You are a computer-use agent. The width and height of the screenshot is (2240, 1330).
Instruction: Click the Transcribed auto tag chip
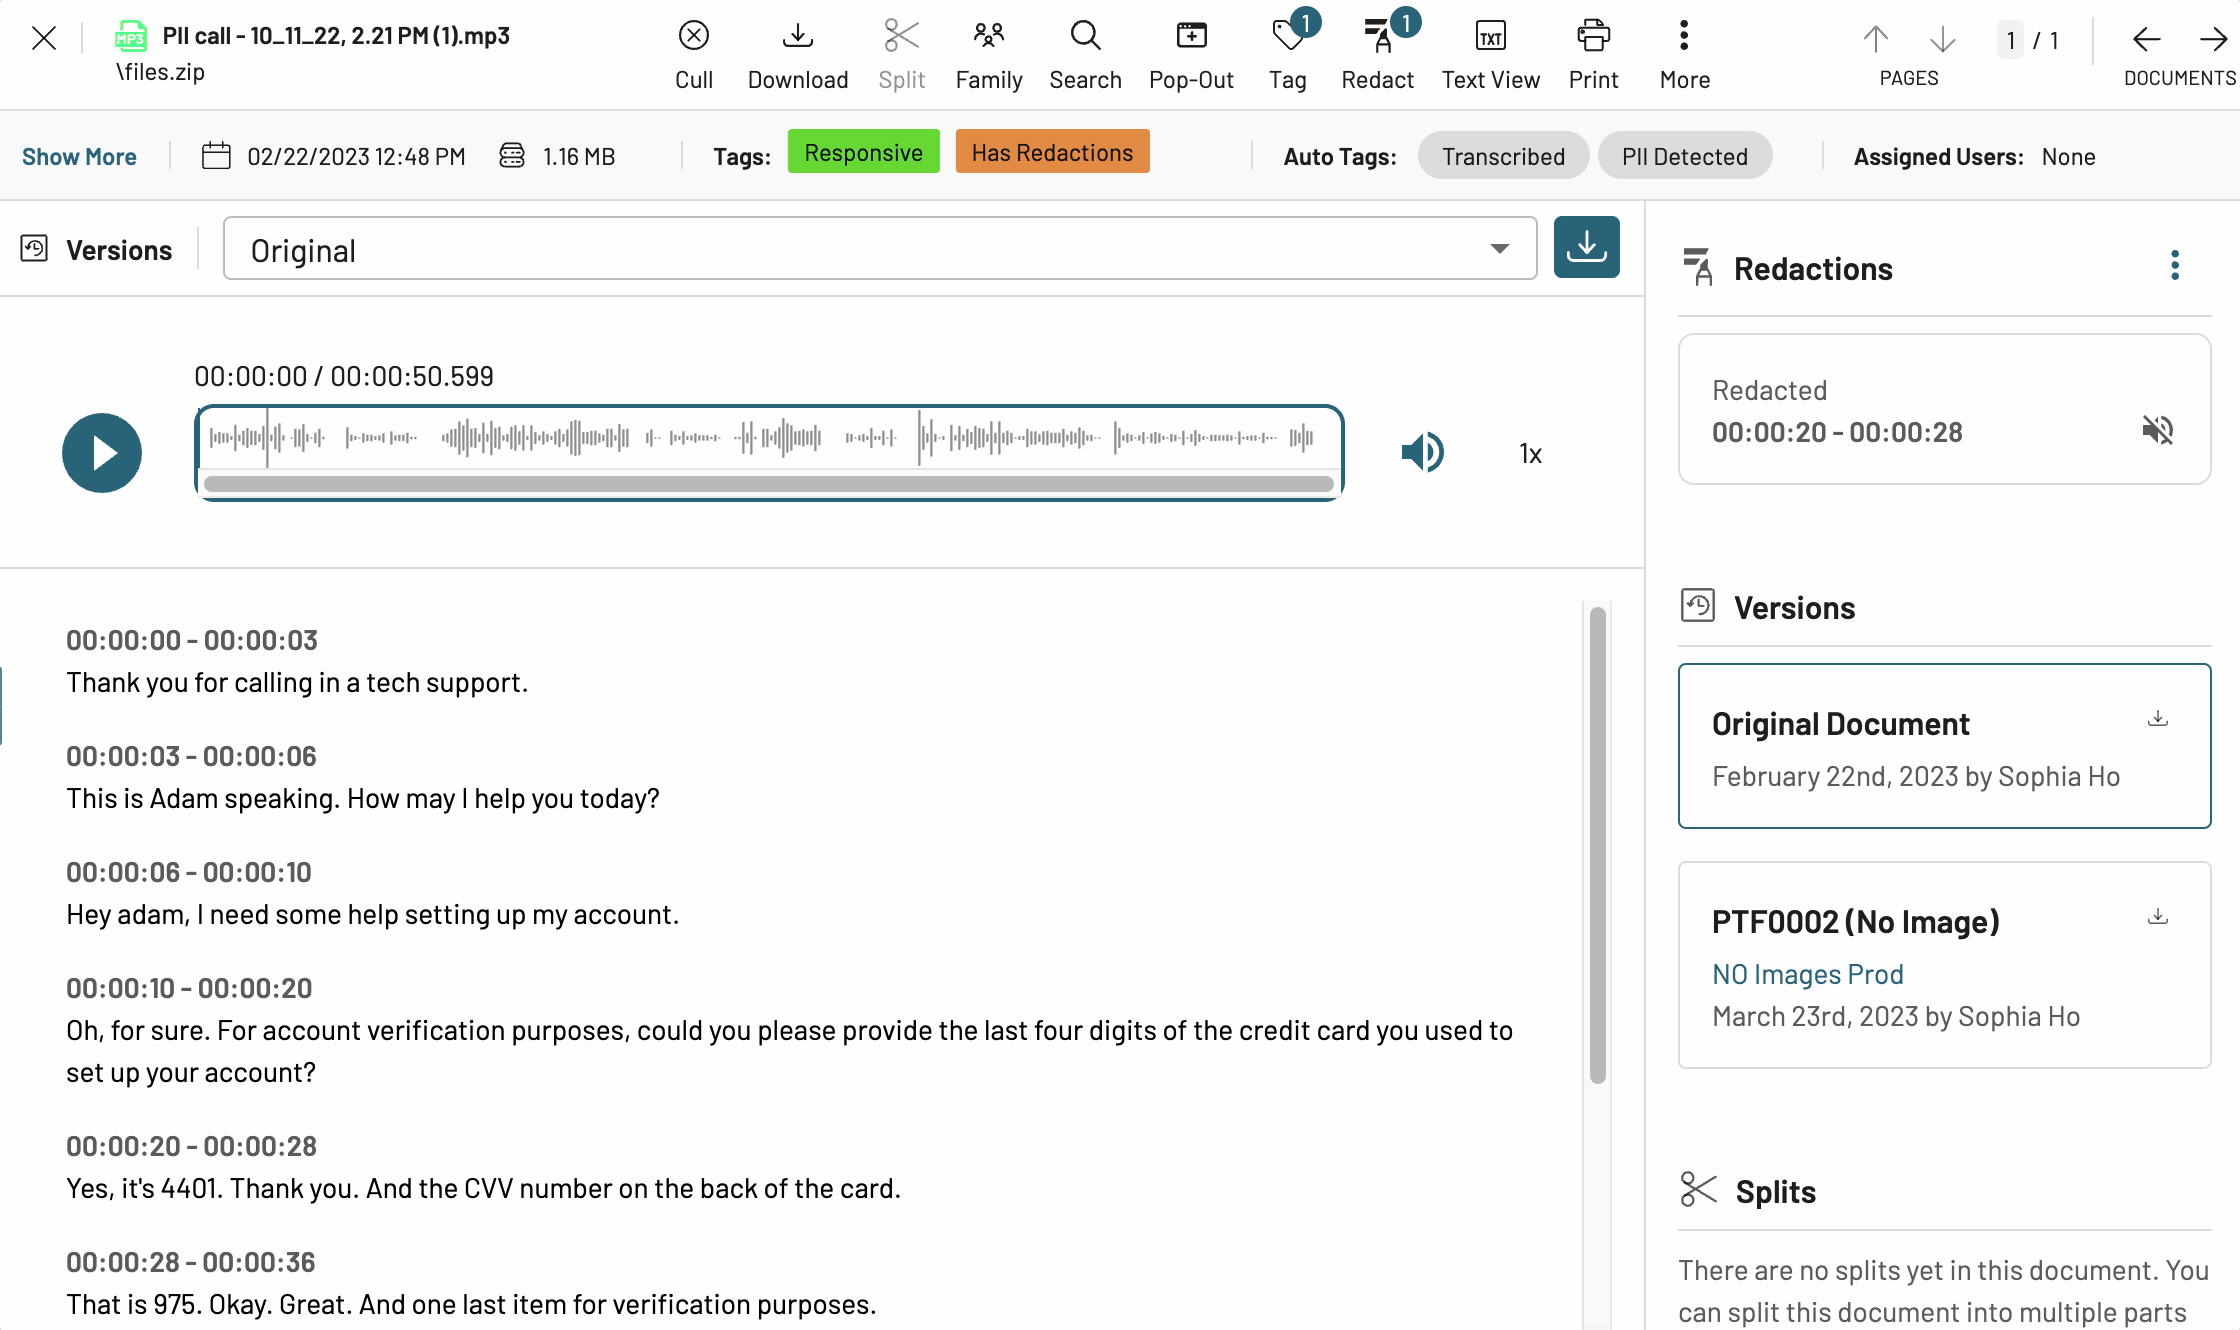[x=1503, y=156]
